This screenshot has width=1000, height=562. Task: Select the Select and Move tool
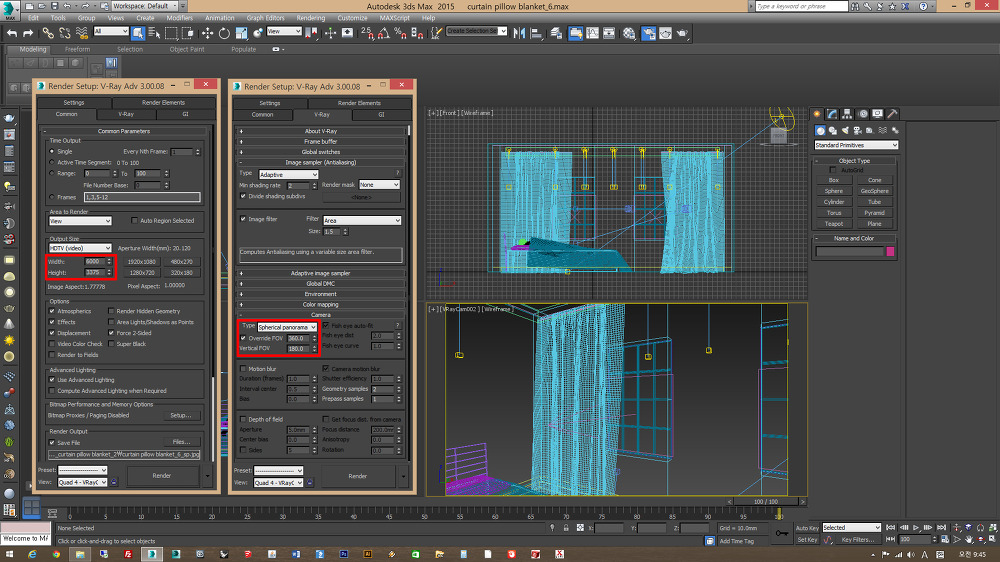(x=208, y=32)
